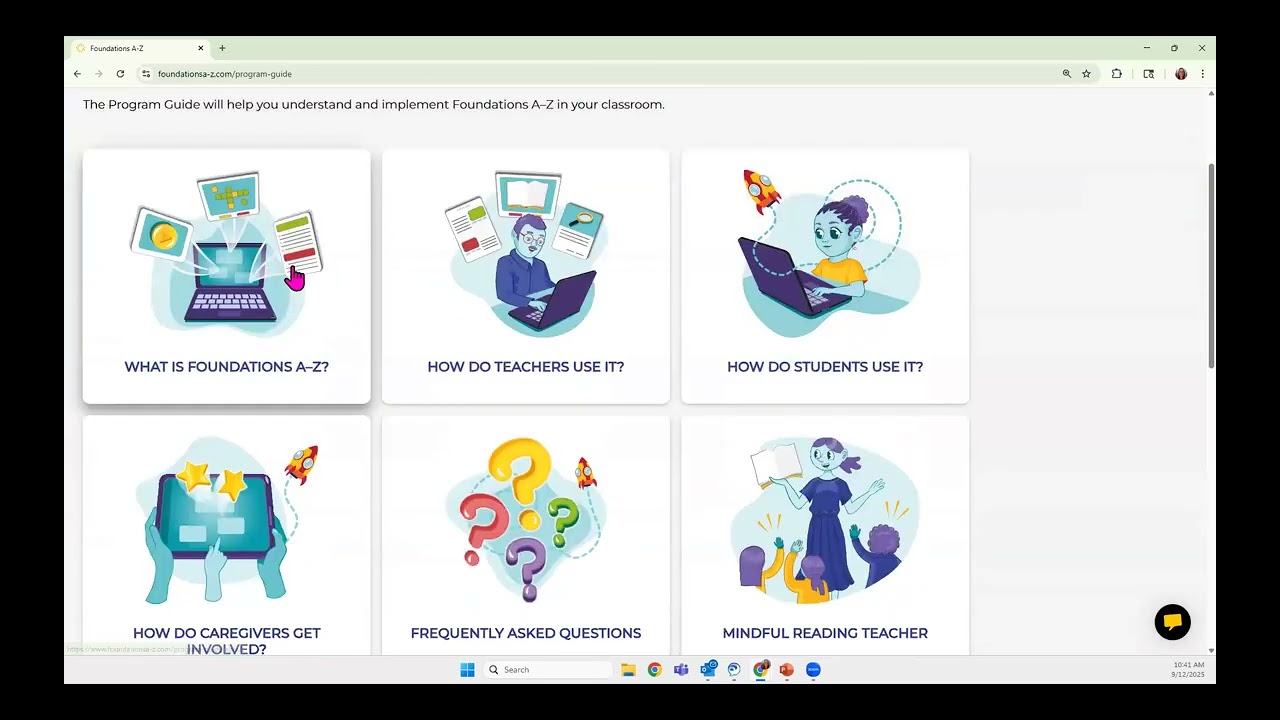Restore down the Chrome window
Viewport: 1280px width, 720px height.
[x=1174, y=48]
